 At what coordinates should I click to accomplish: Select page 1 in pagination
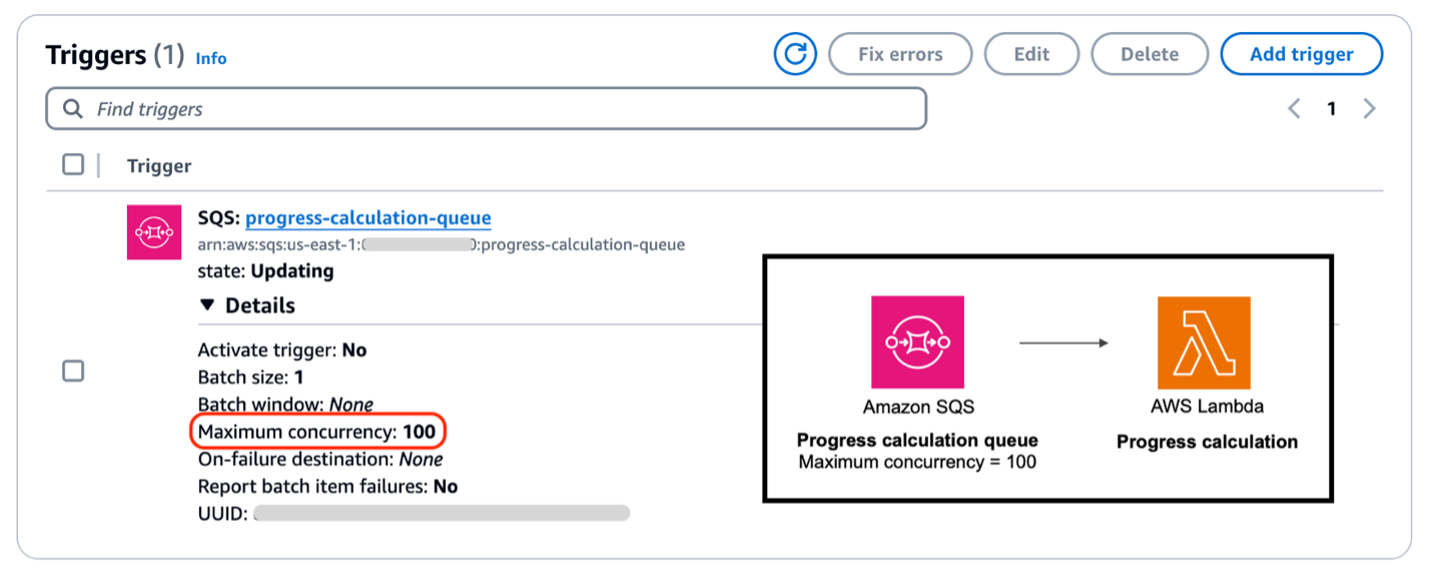(x=1331, y=108)
